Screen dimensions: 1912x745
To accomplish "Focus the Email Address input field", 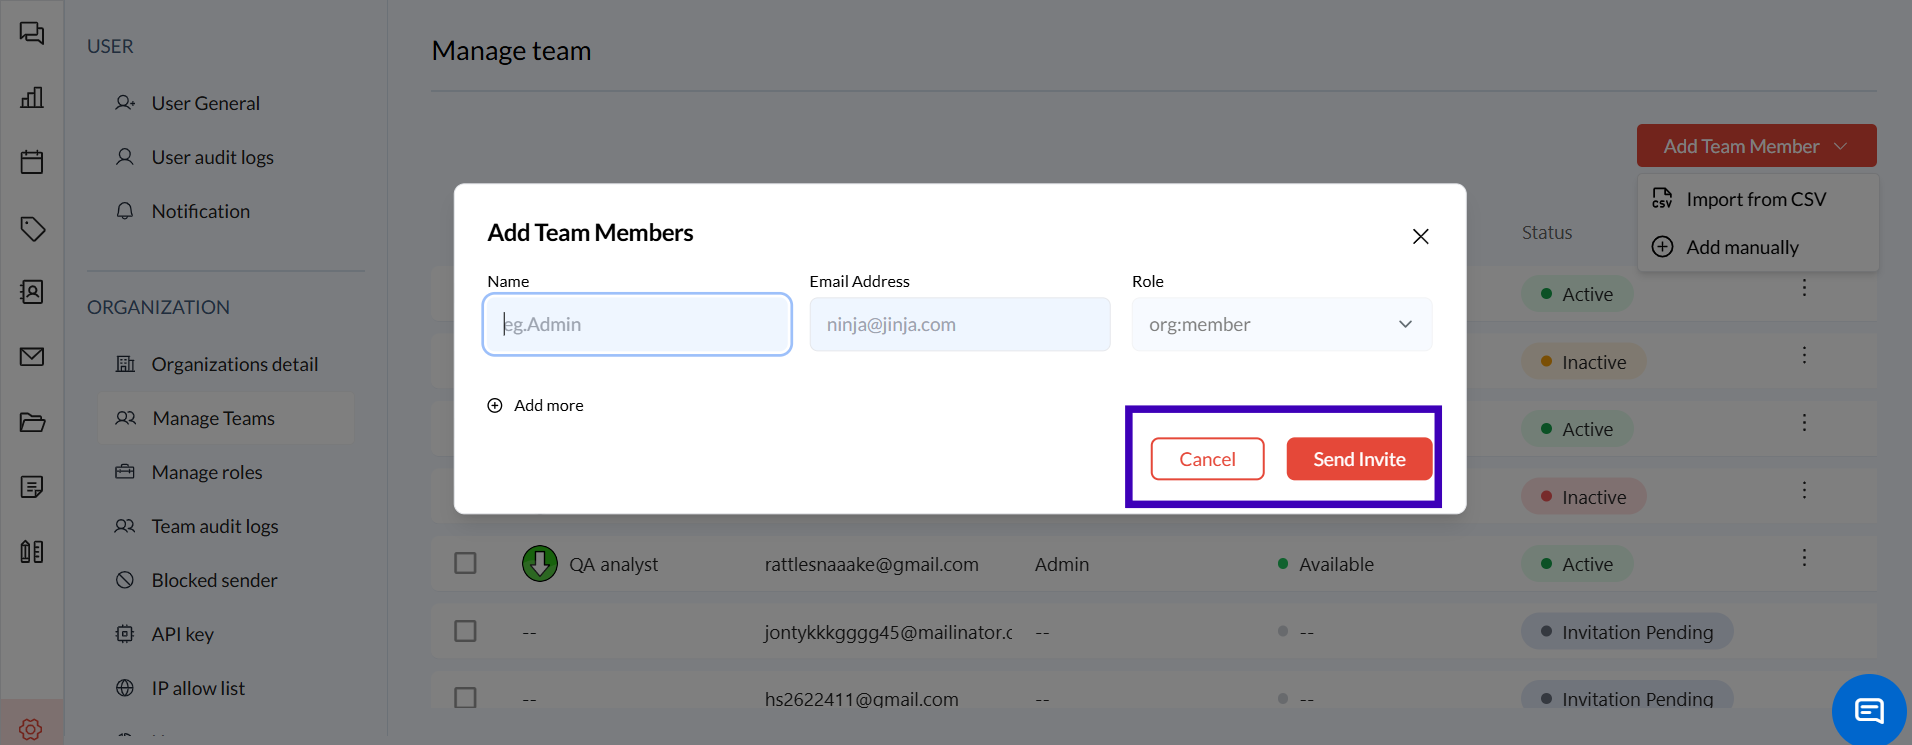I will pos(959,324).
